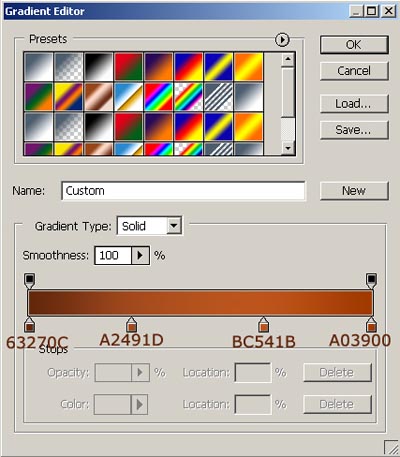
Task: Click New to add gradient preset
Action: click(x=354, y=191)
